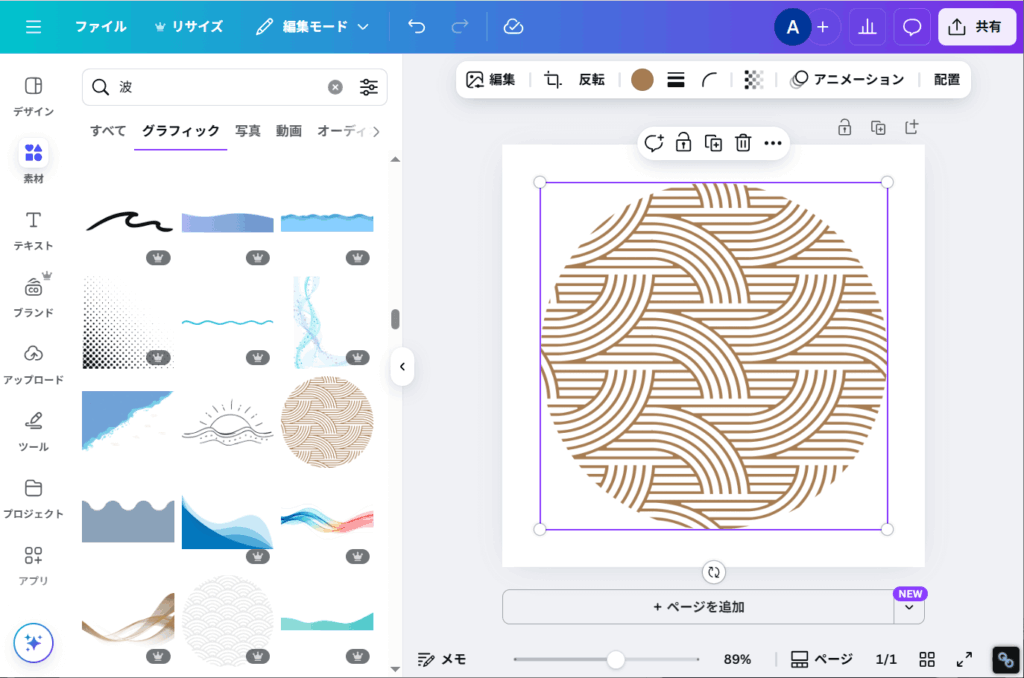Open the ページ pages view
This screenshot has width=1024, height=678.
tap(822, 660)
